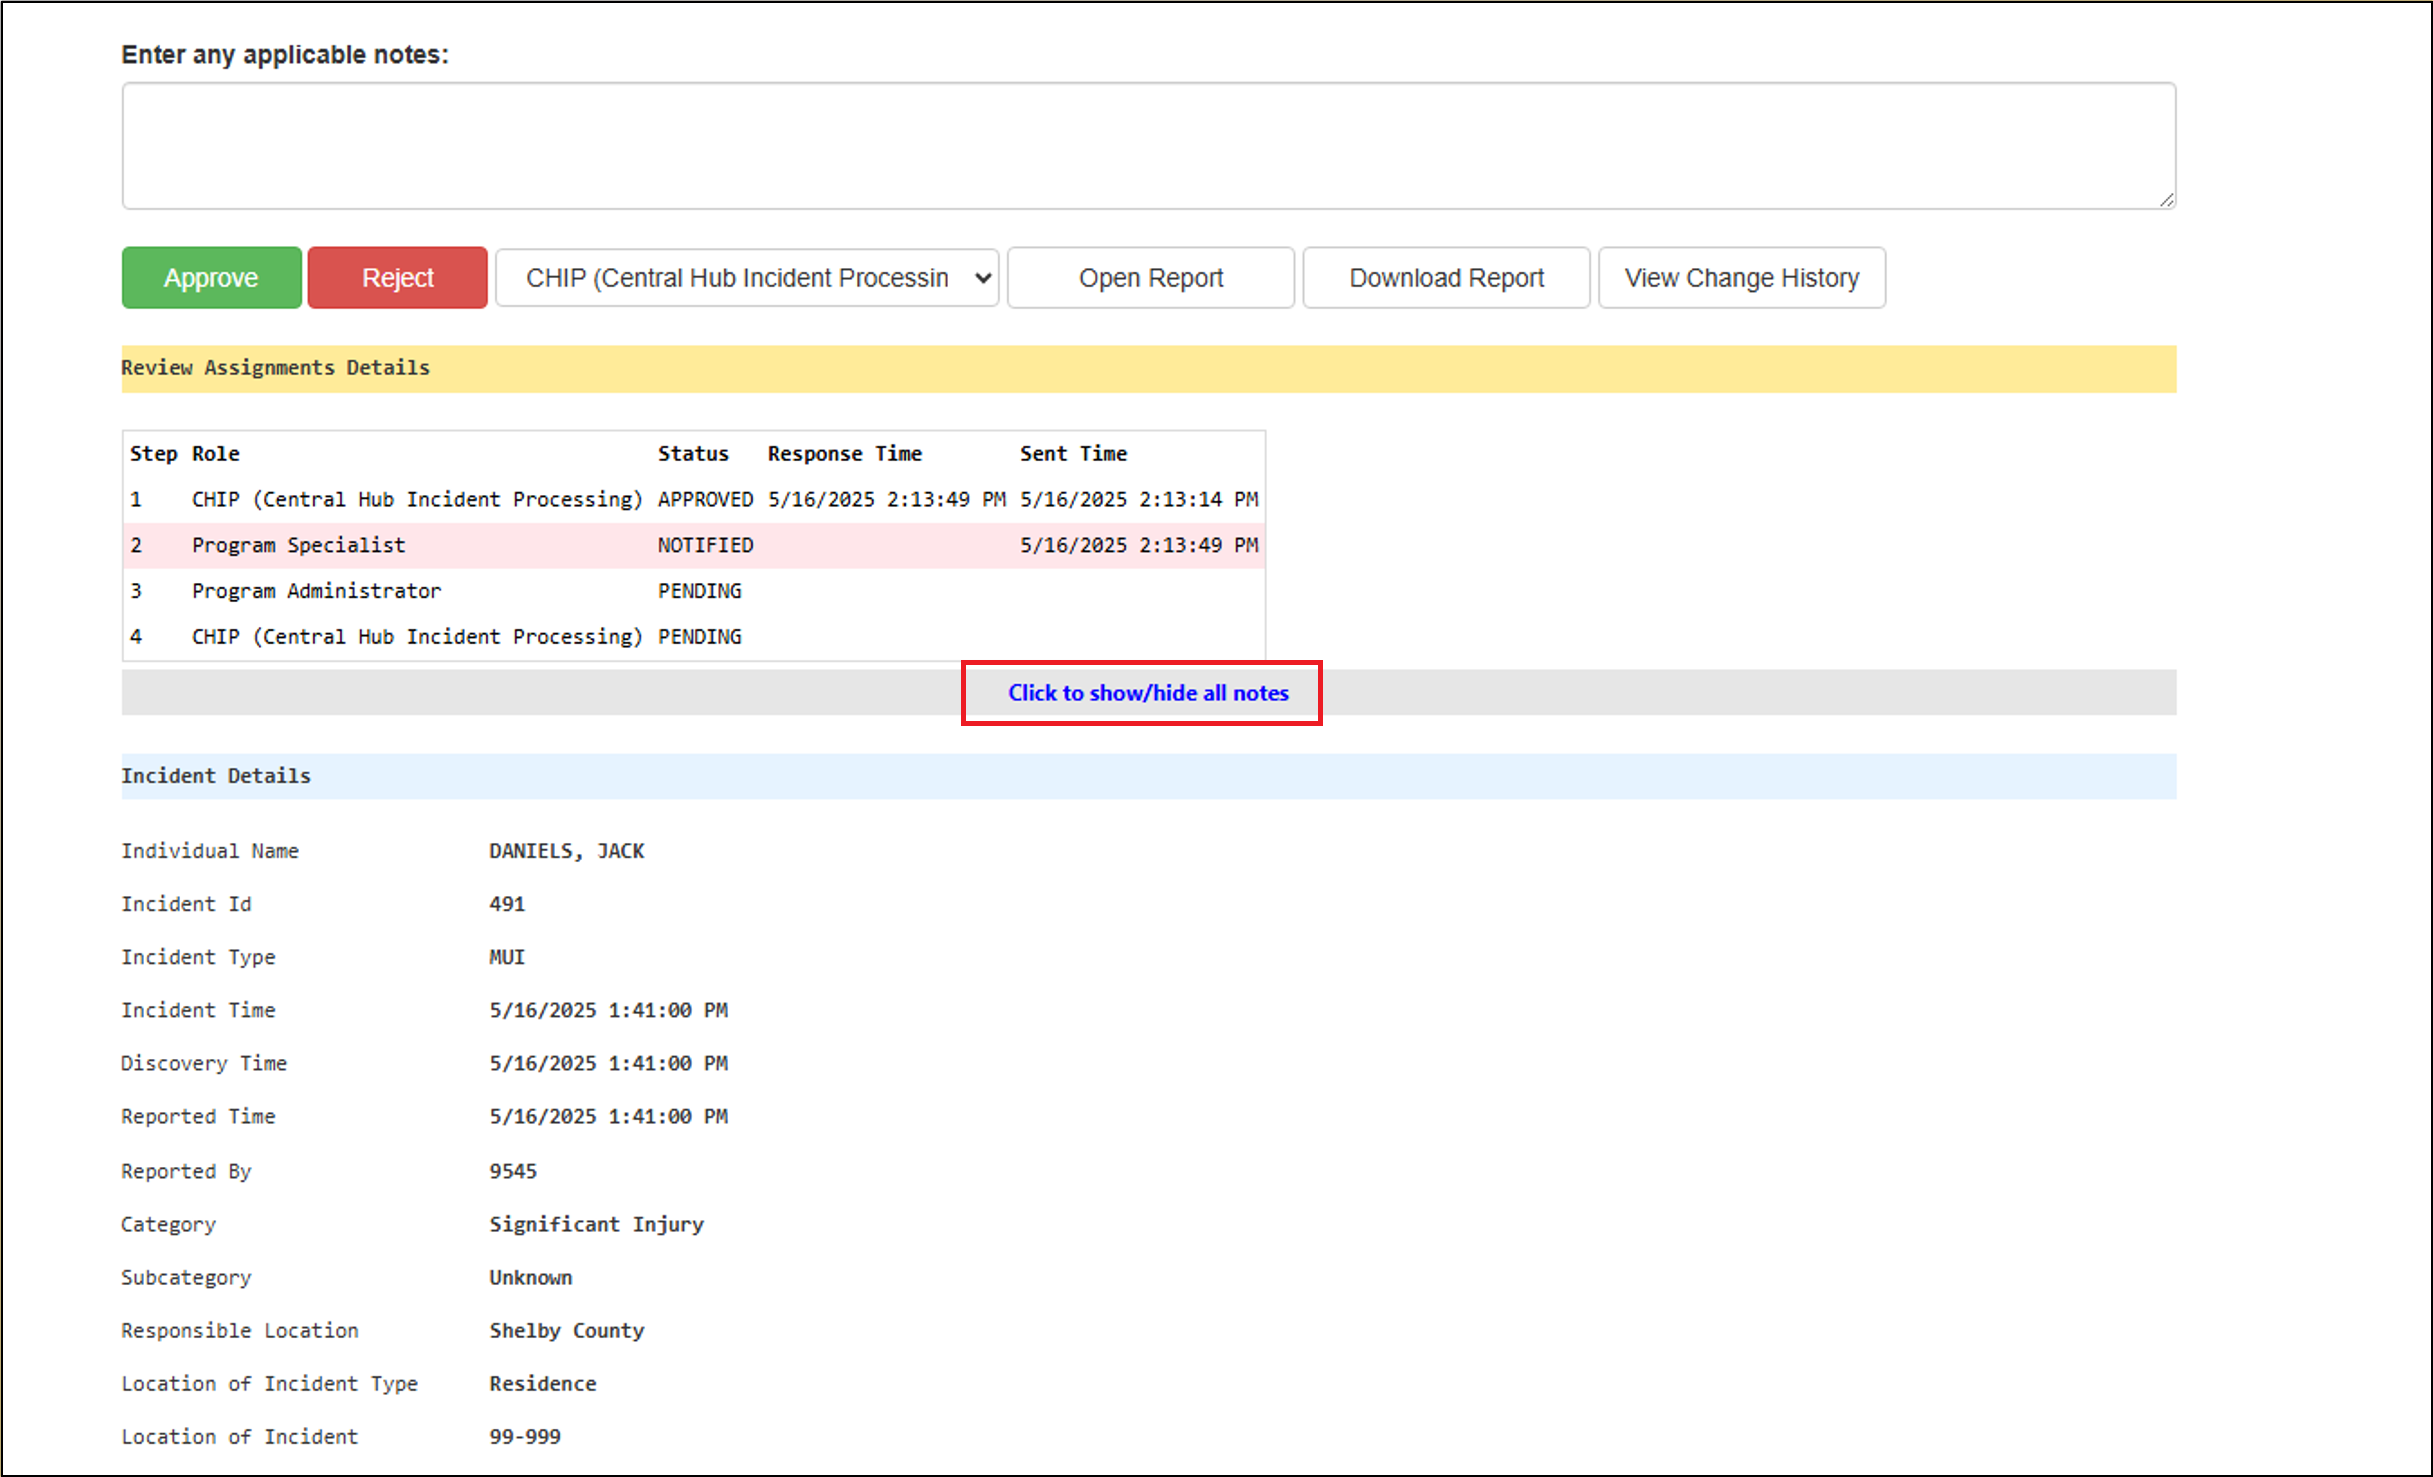Click the Reported Time value
The width and height of the screenshot is (2433, 1477).
click(609, 1116)
